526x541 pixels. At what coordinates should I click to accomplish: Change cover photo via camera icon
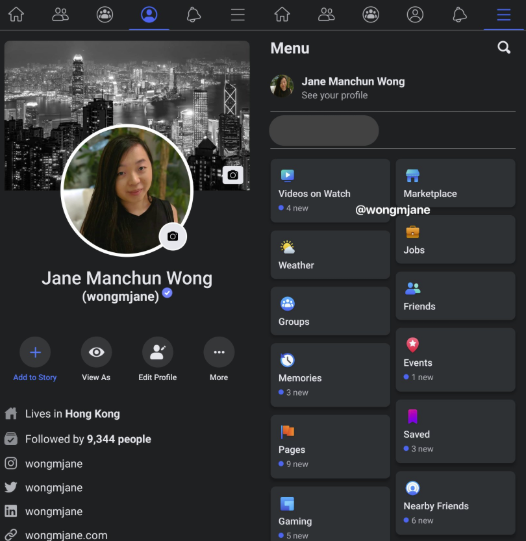[233, 175]
